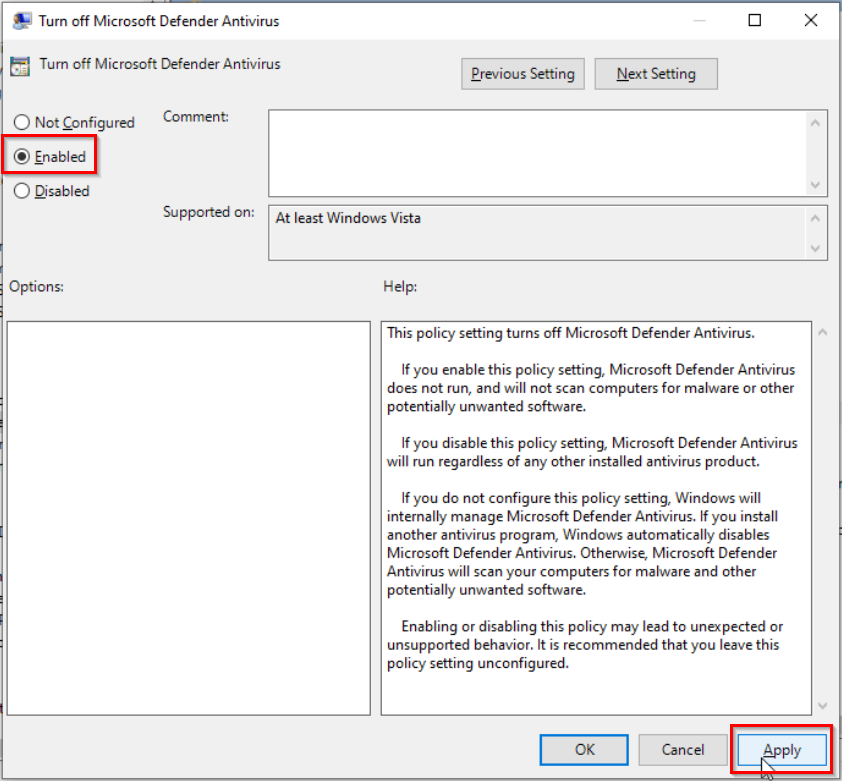842x781 pixels.
Task: Confirm with the OK button
Action: [584, 749]
